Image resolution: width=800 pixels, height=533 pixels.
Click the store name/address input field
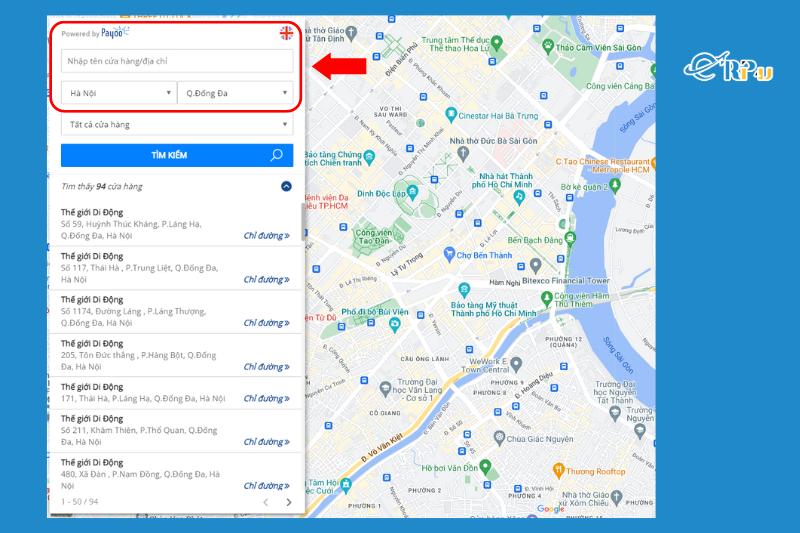click(177, 61)
